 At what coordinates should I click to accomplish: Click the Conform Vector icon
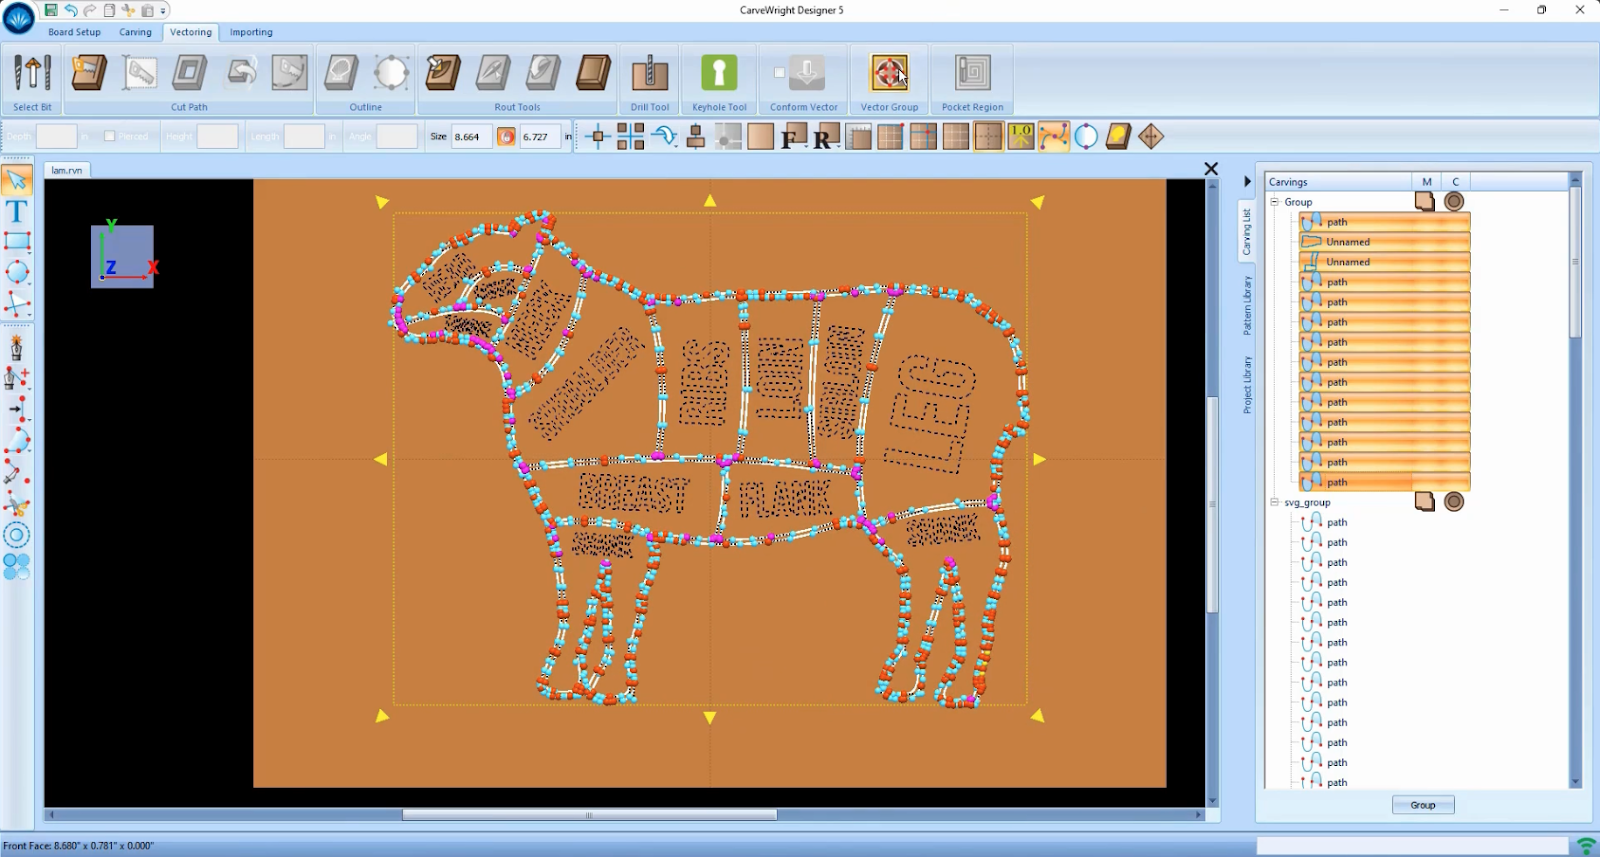coord(807,73)
